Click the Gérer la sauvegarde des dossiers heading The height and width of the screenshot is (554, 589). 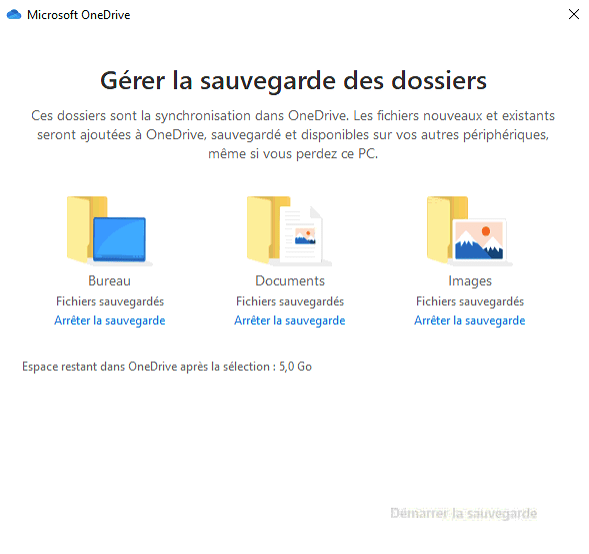click(x=293, y=81)
